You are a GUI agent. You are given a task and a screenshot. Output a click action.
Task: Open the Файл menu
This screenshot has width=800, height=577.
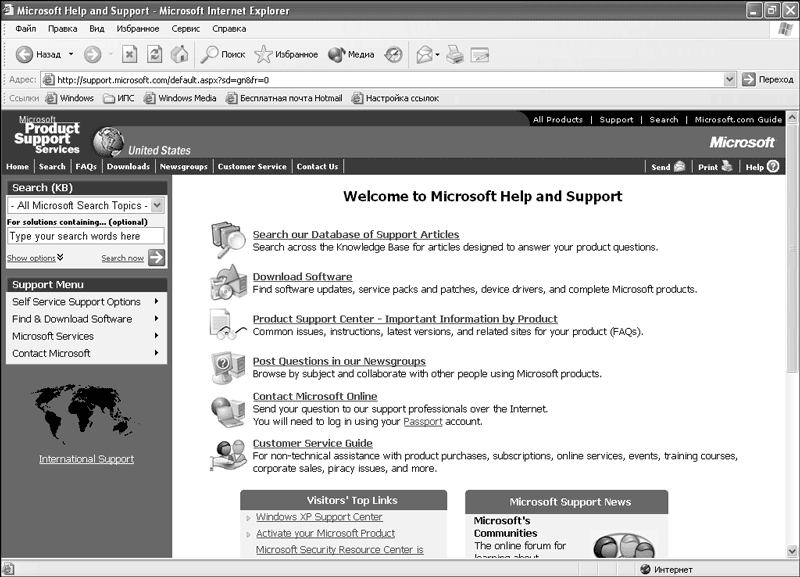pos(26,29)
